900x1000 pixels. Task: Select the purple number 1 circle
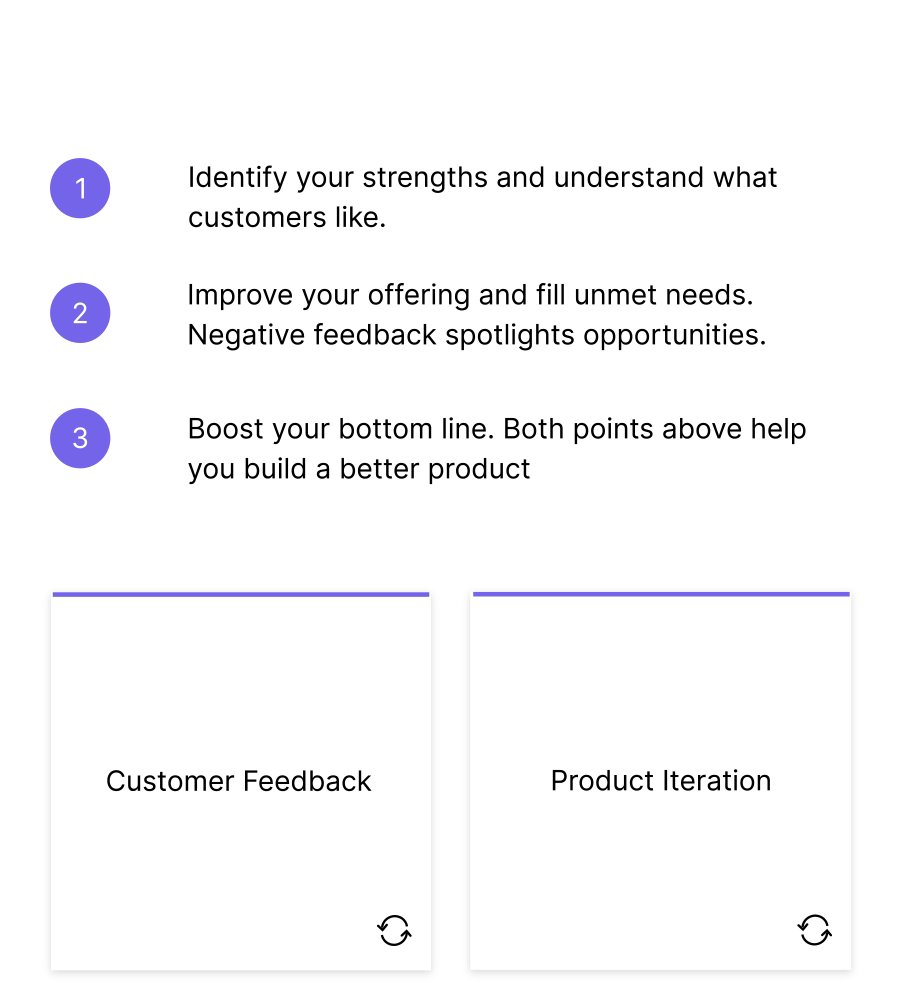80,188
